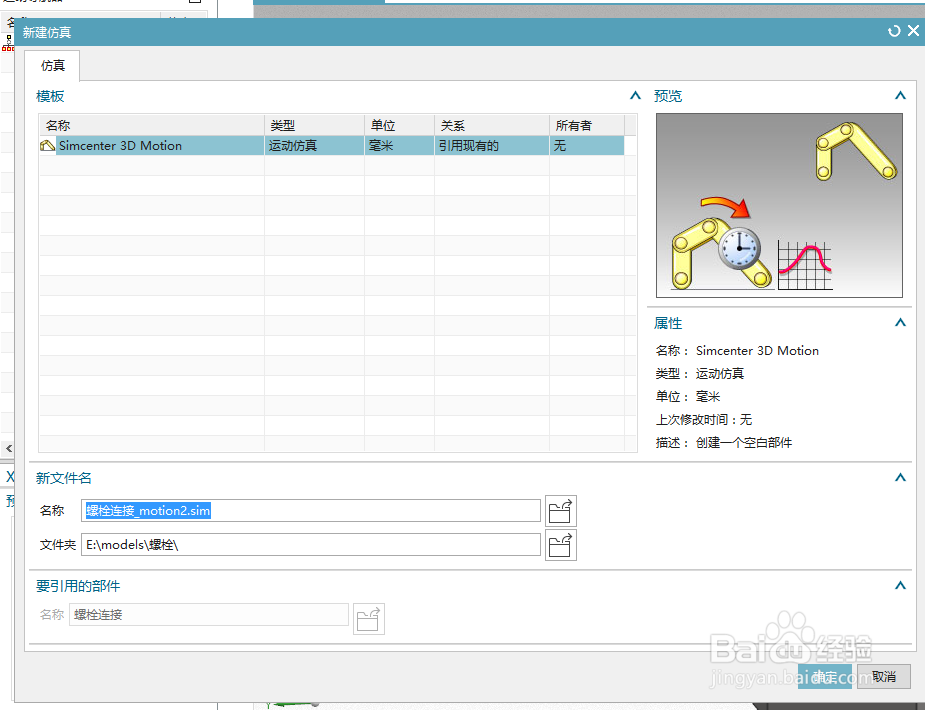
Task: Sort templates by 单位 column header
Action: pos(399,125)
